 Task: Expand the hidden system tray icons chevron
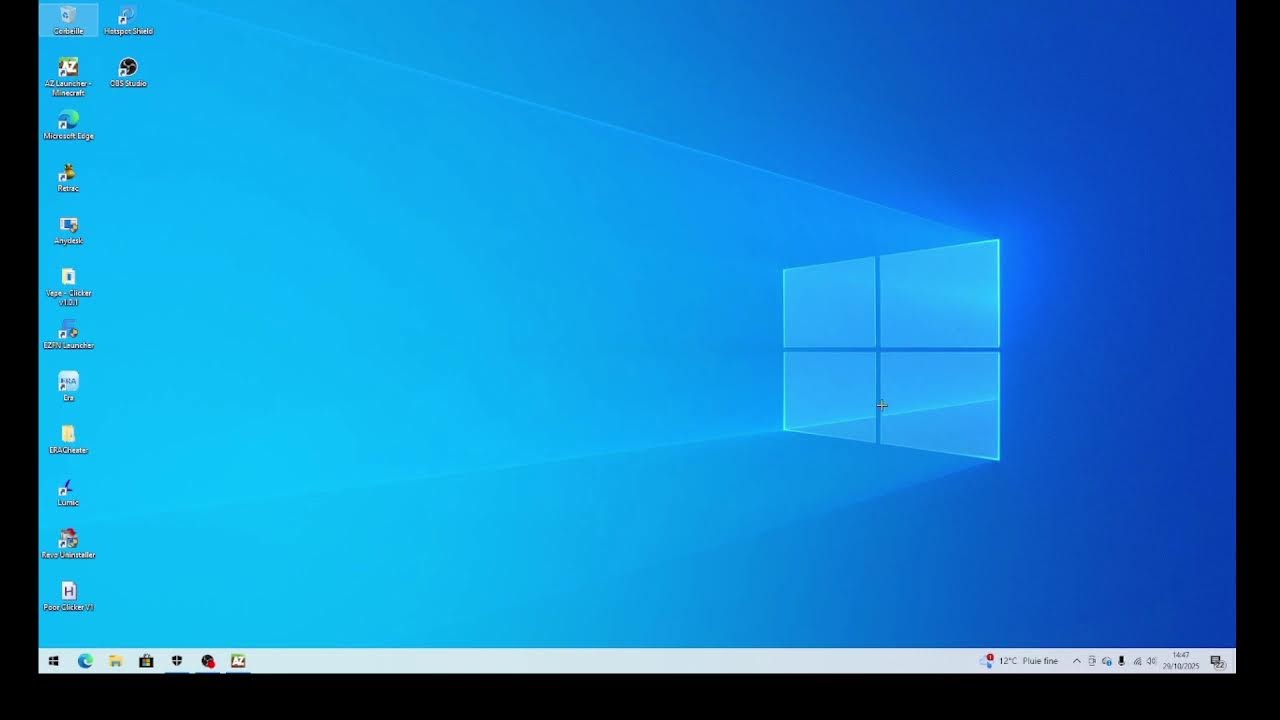coord(1077,661)
